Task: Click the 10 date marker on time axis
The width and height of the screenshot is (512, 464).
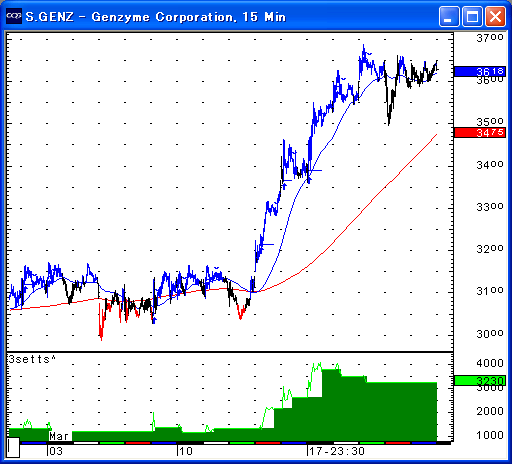Action: [186, 451]
